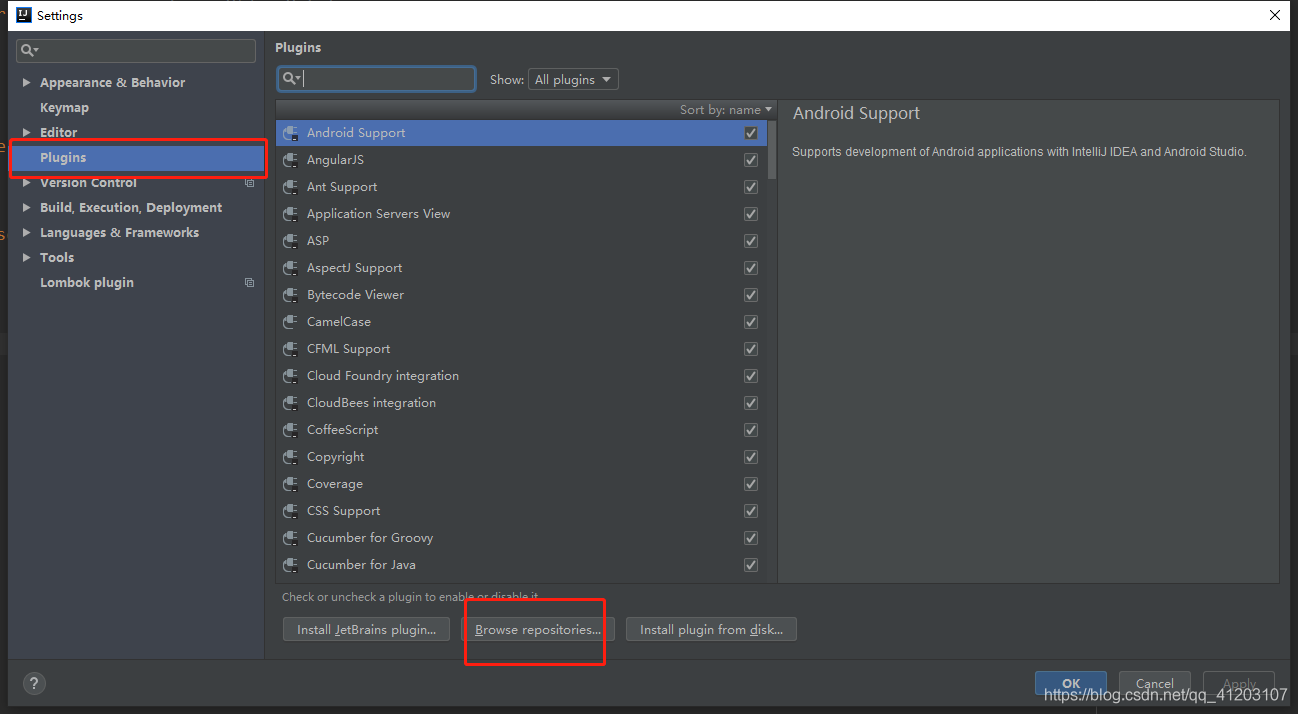Expand the Languages & Frameworks node
This screenshot has width=1298, height=714.
tap(26, 233)
